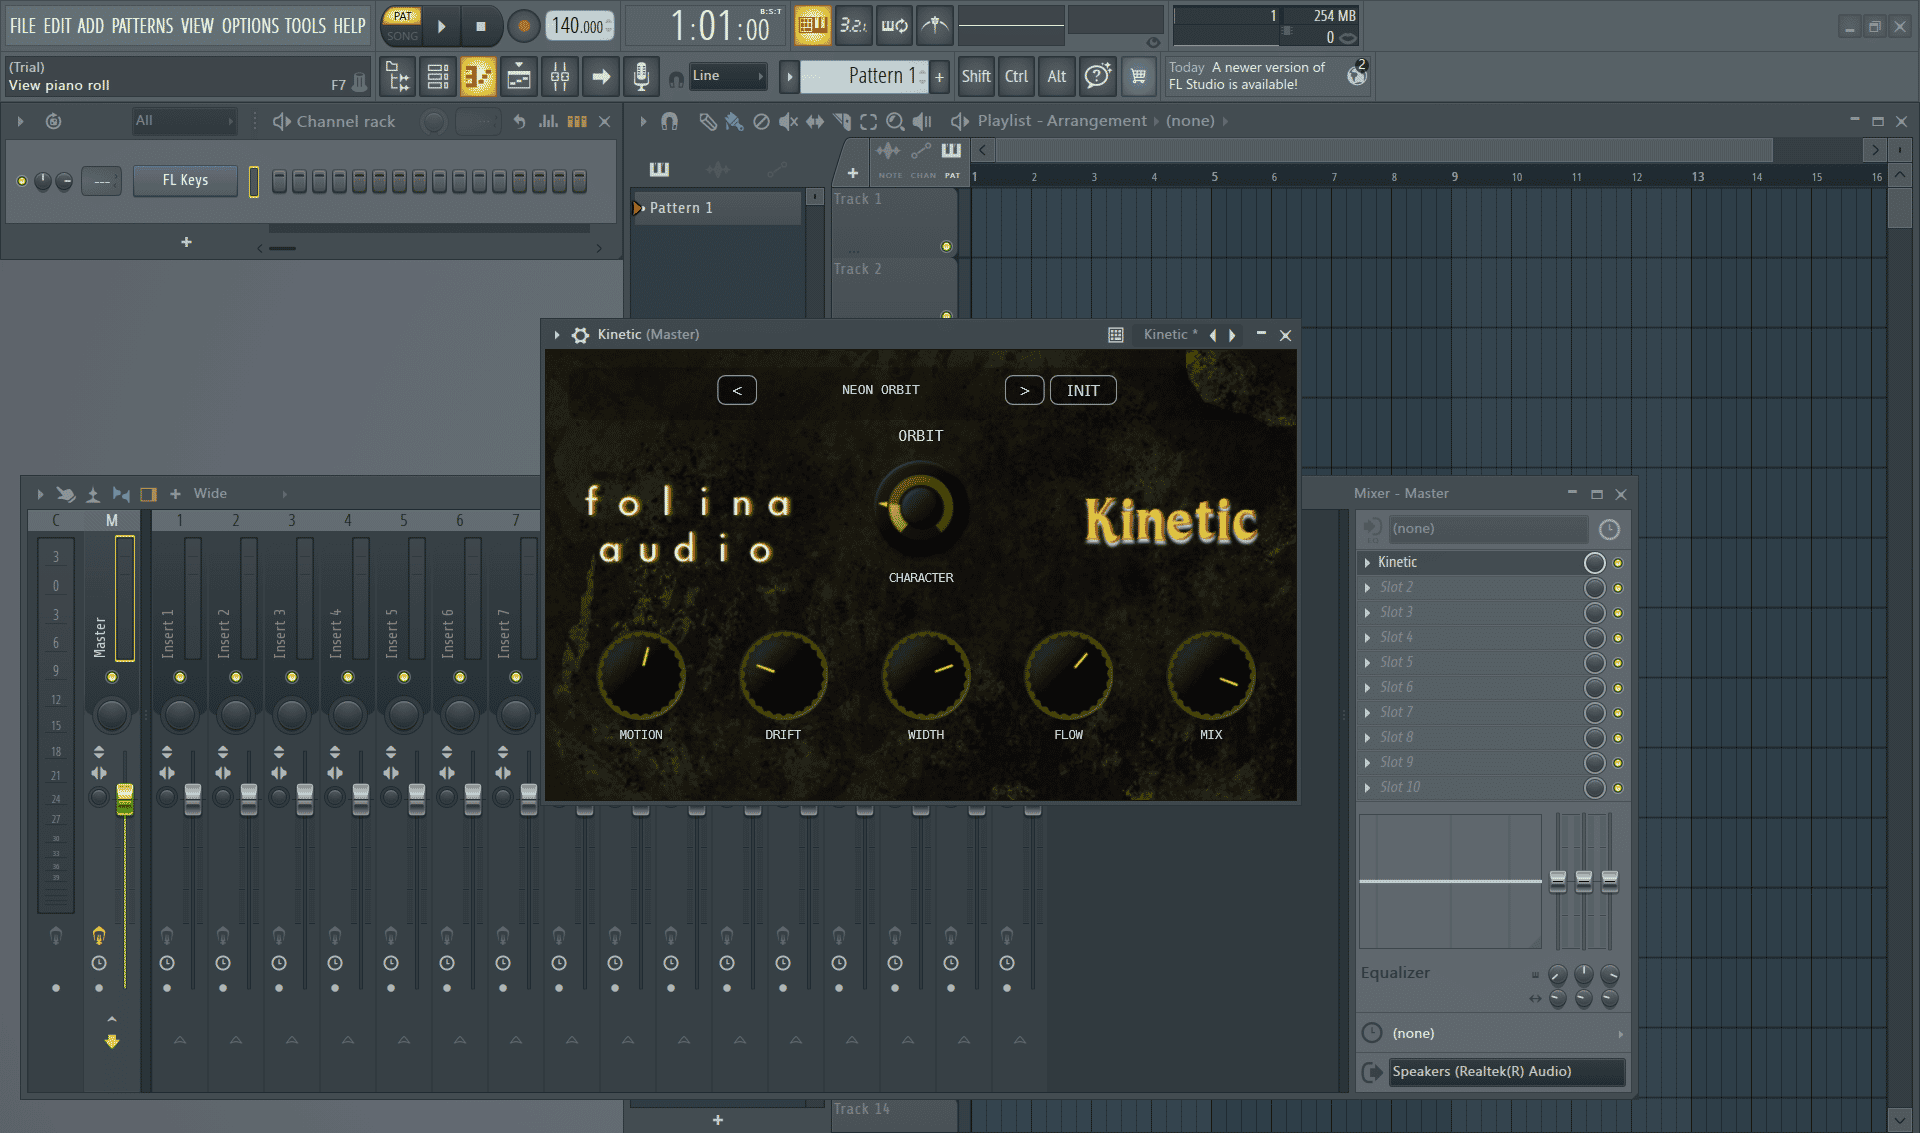Open the PATTERNS menu

[x=142, y=26]
